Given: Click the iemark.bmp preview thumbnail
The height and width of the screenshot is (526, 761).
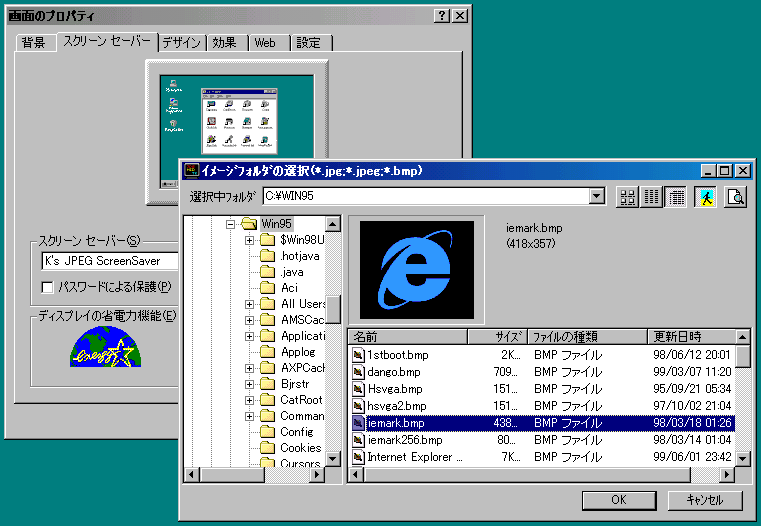Looking at the screenshot, I should click(x=417, y=270).
